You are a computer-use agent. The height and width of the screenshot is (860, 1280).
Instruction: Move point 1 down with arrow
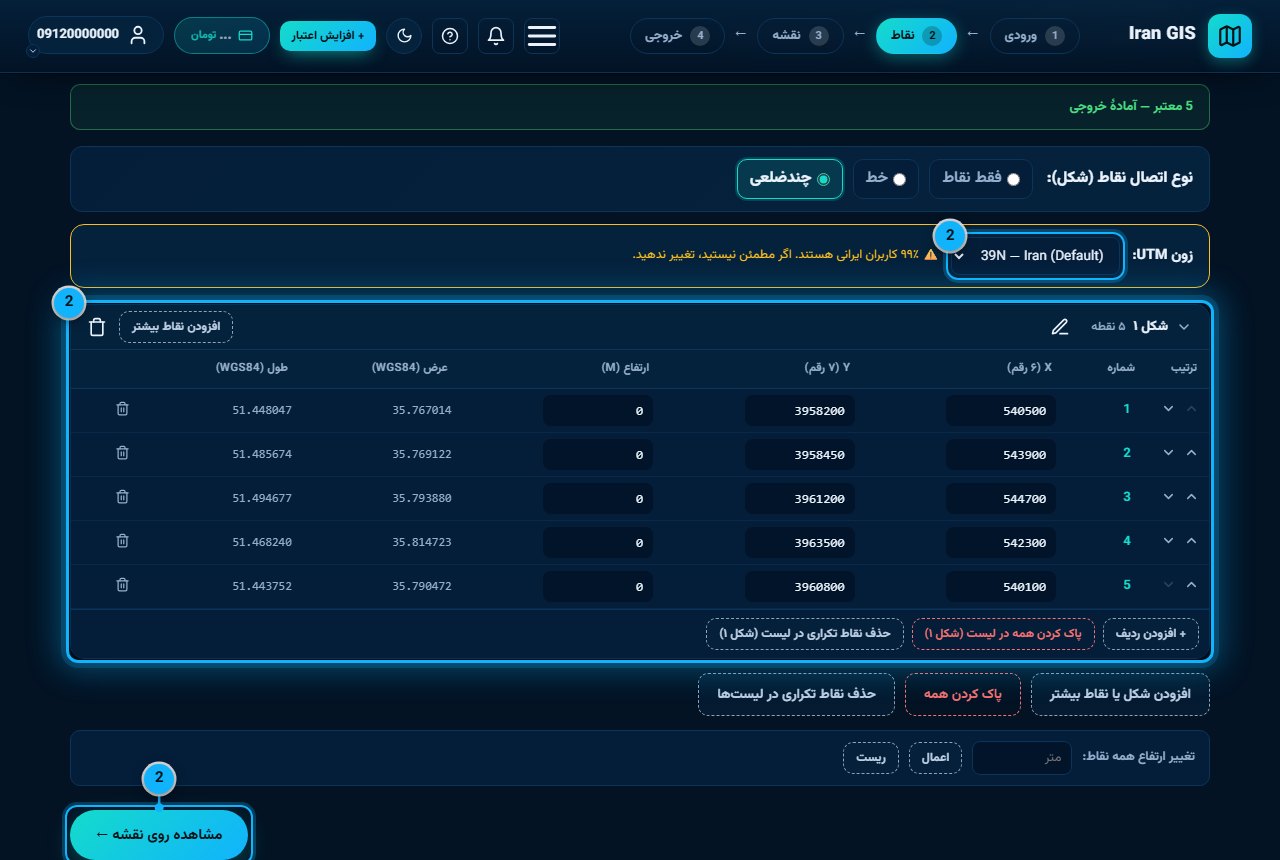pyautogui.click(x=1168, y=409)
